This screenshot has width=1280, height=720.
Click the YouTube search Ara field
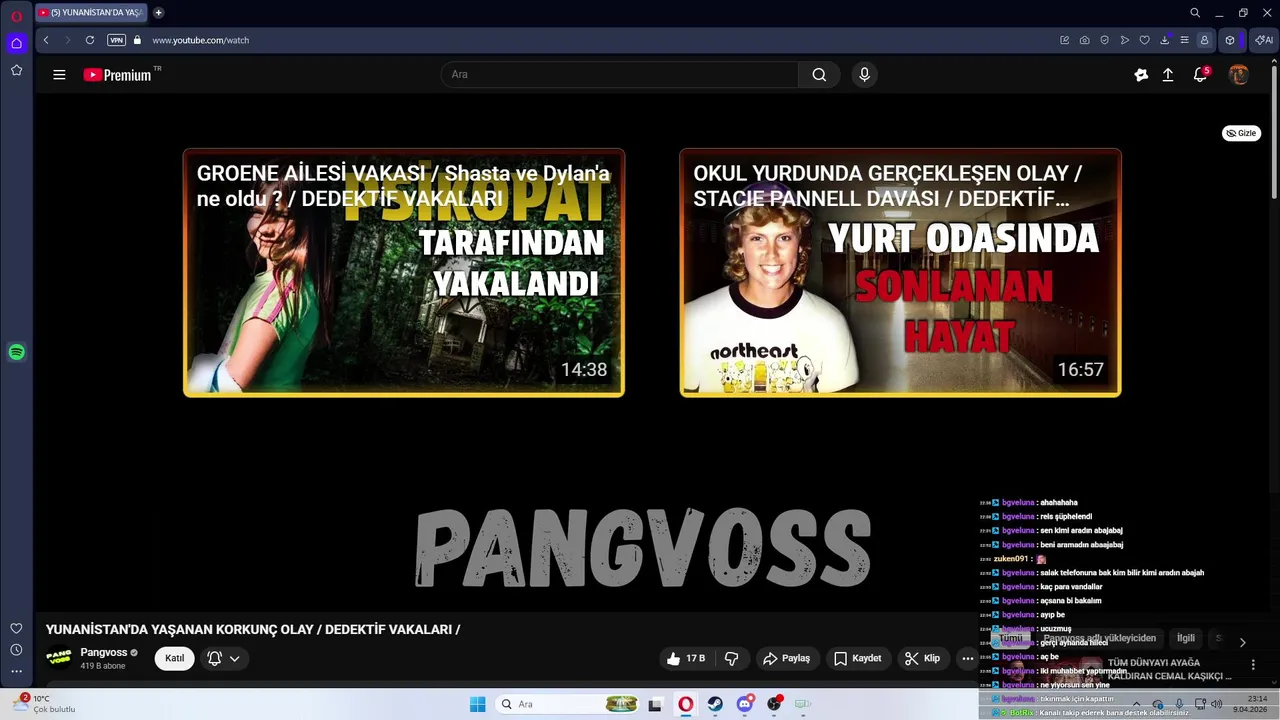(x=620, y=74)
